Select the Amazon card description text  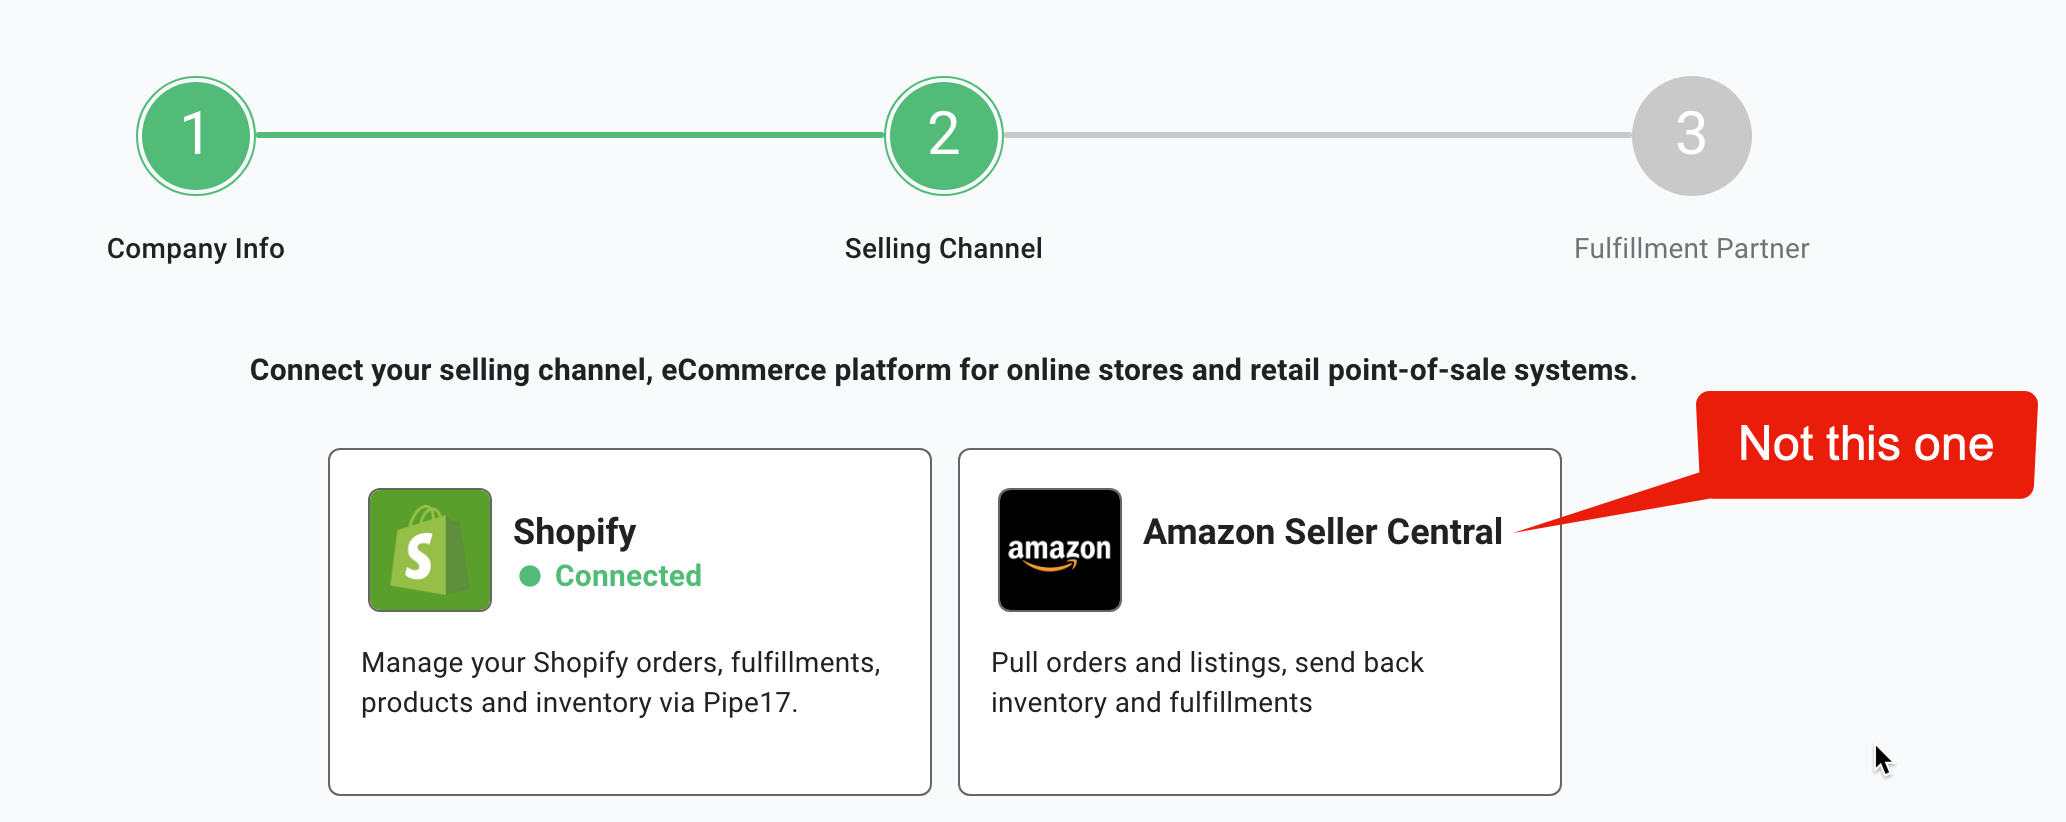click(1207, 683)
